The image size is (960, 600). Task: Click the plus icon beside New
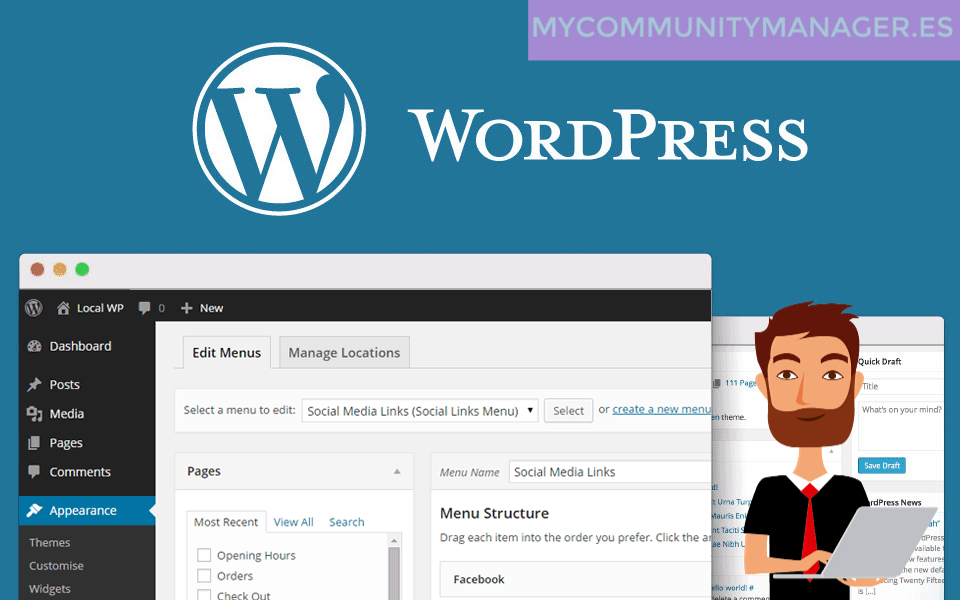[x=187, y=308]
